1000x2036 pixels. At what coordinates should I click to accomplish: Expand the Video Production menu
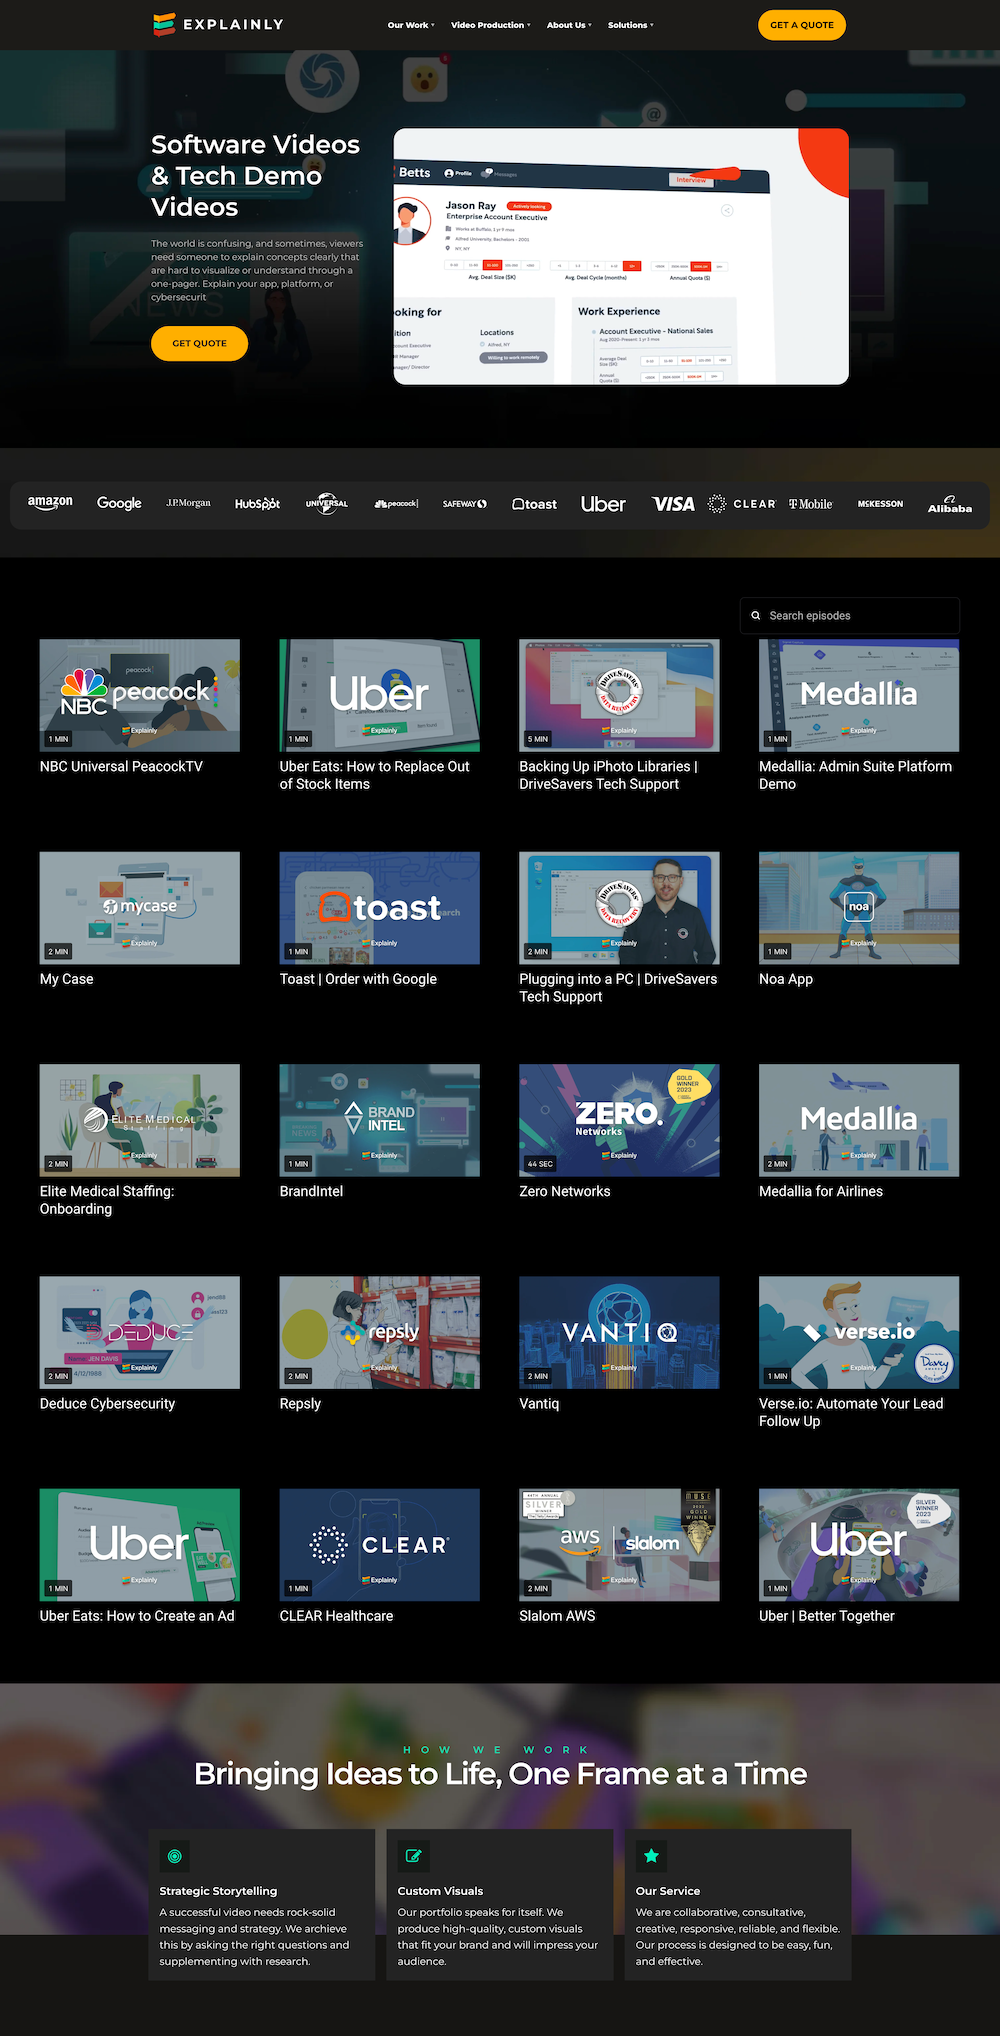491,25
